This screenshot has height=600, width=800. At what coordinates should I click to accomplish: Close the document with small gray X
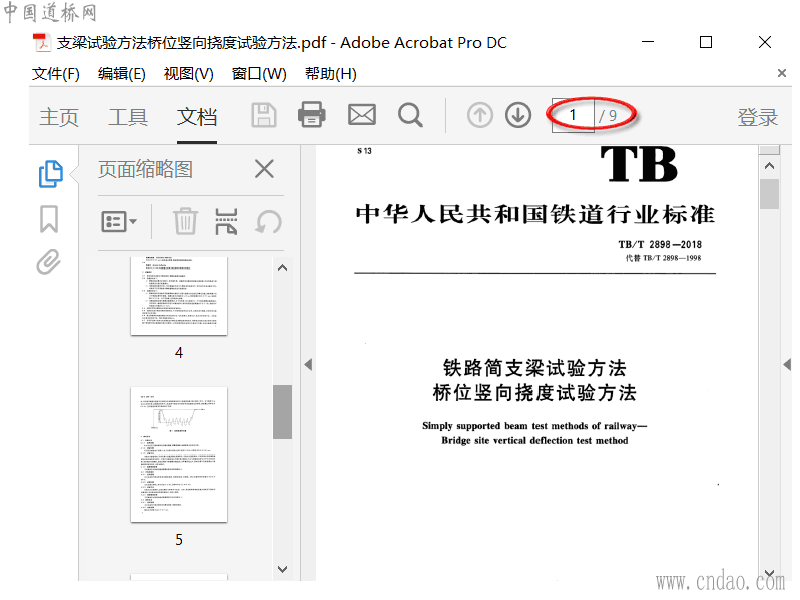(782, 73)
